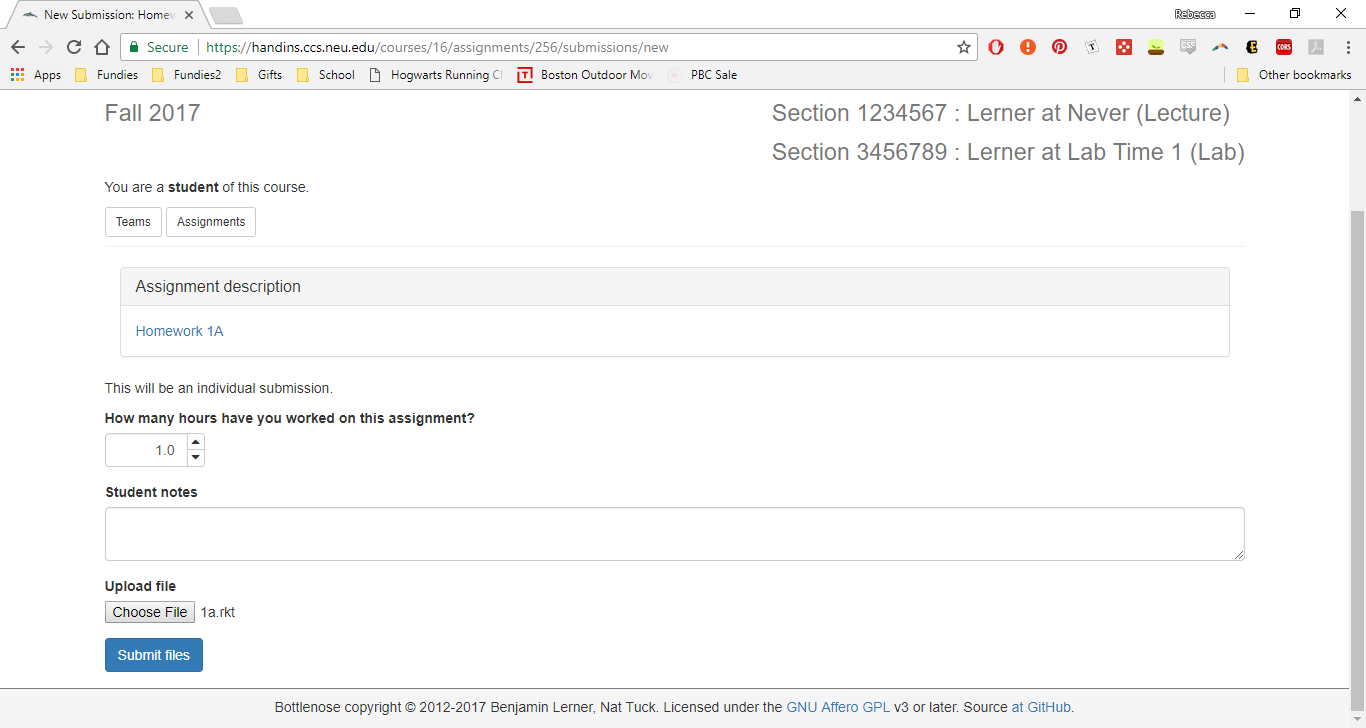Click the Choose File upload button
This screenshot has height=728, width=1366.
pos(150,612)
